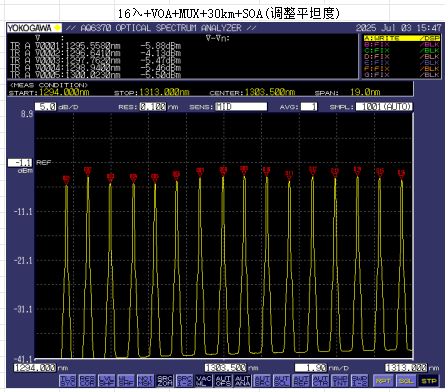Select trace A:WRITE /DSP row

point(402,38)
